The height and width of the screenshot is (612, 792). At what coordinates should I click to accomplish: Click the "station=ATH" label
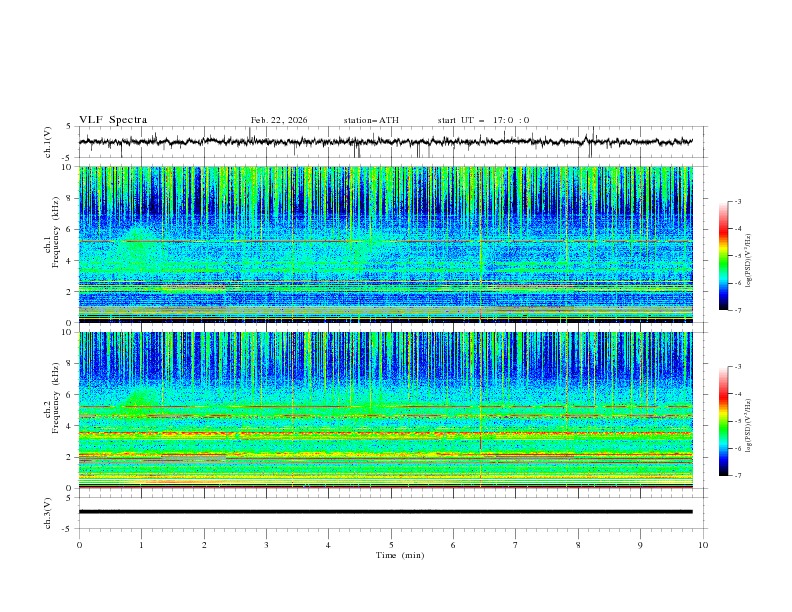[x=371, y=120]
